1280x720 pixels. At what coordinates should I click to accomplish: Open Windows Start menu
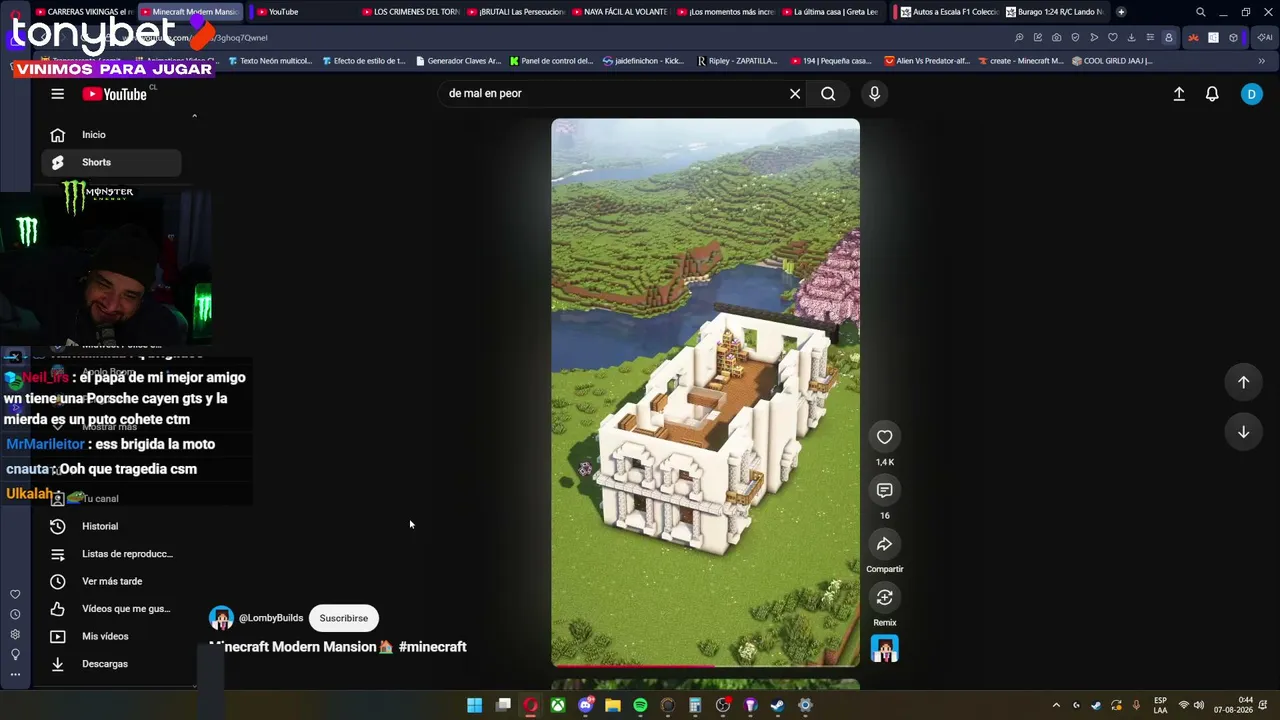tap(475, 706)
